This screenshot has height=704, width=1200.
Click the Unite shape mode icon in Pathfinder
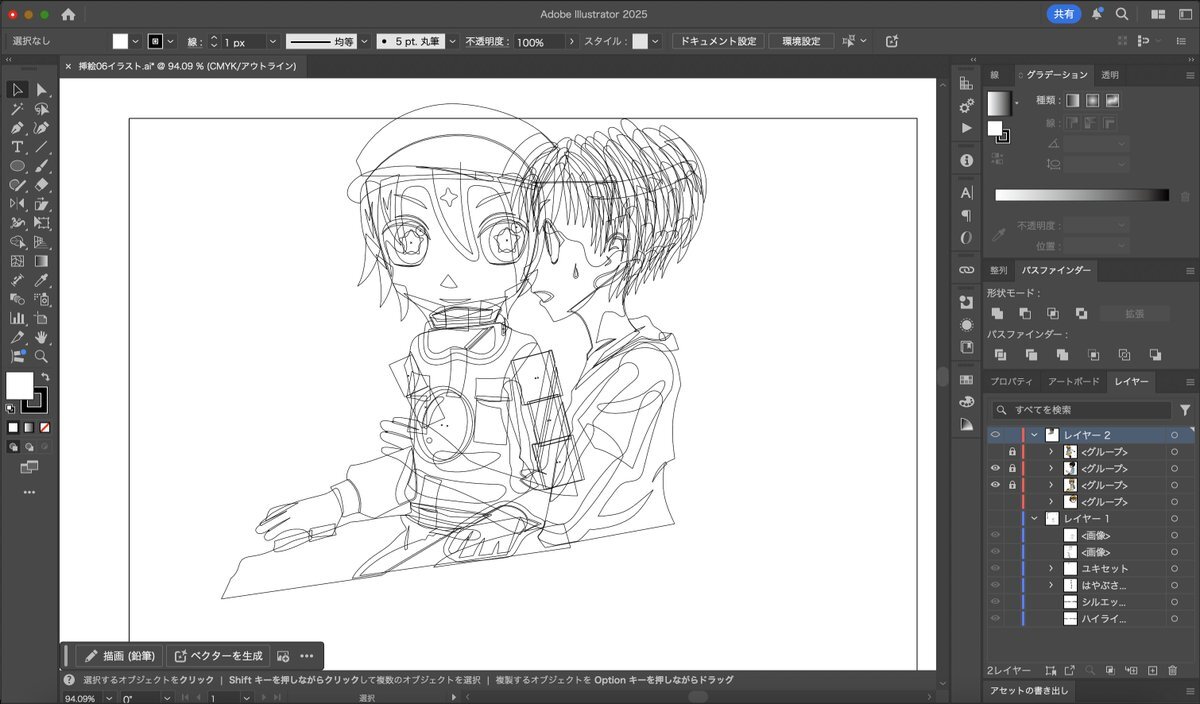[x=997, y=314]
